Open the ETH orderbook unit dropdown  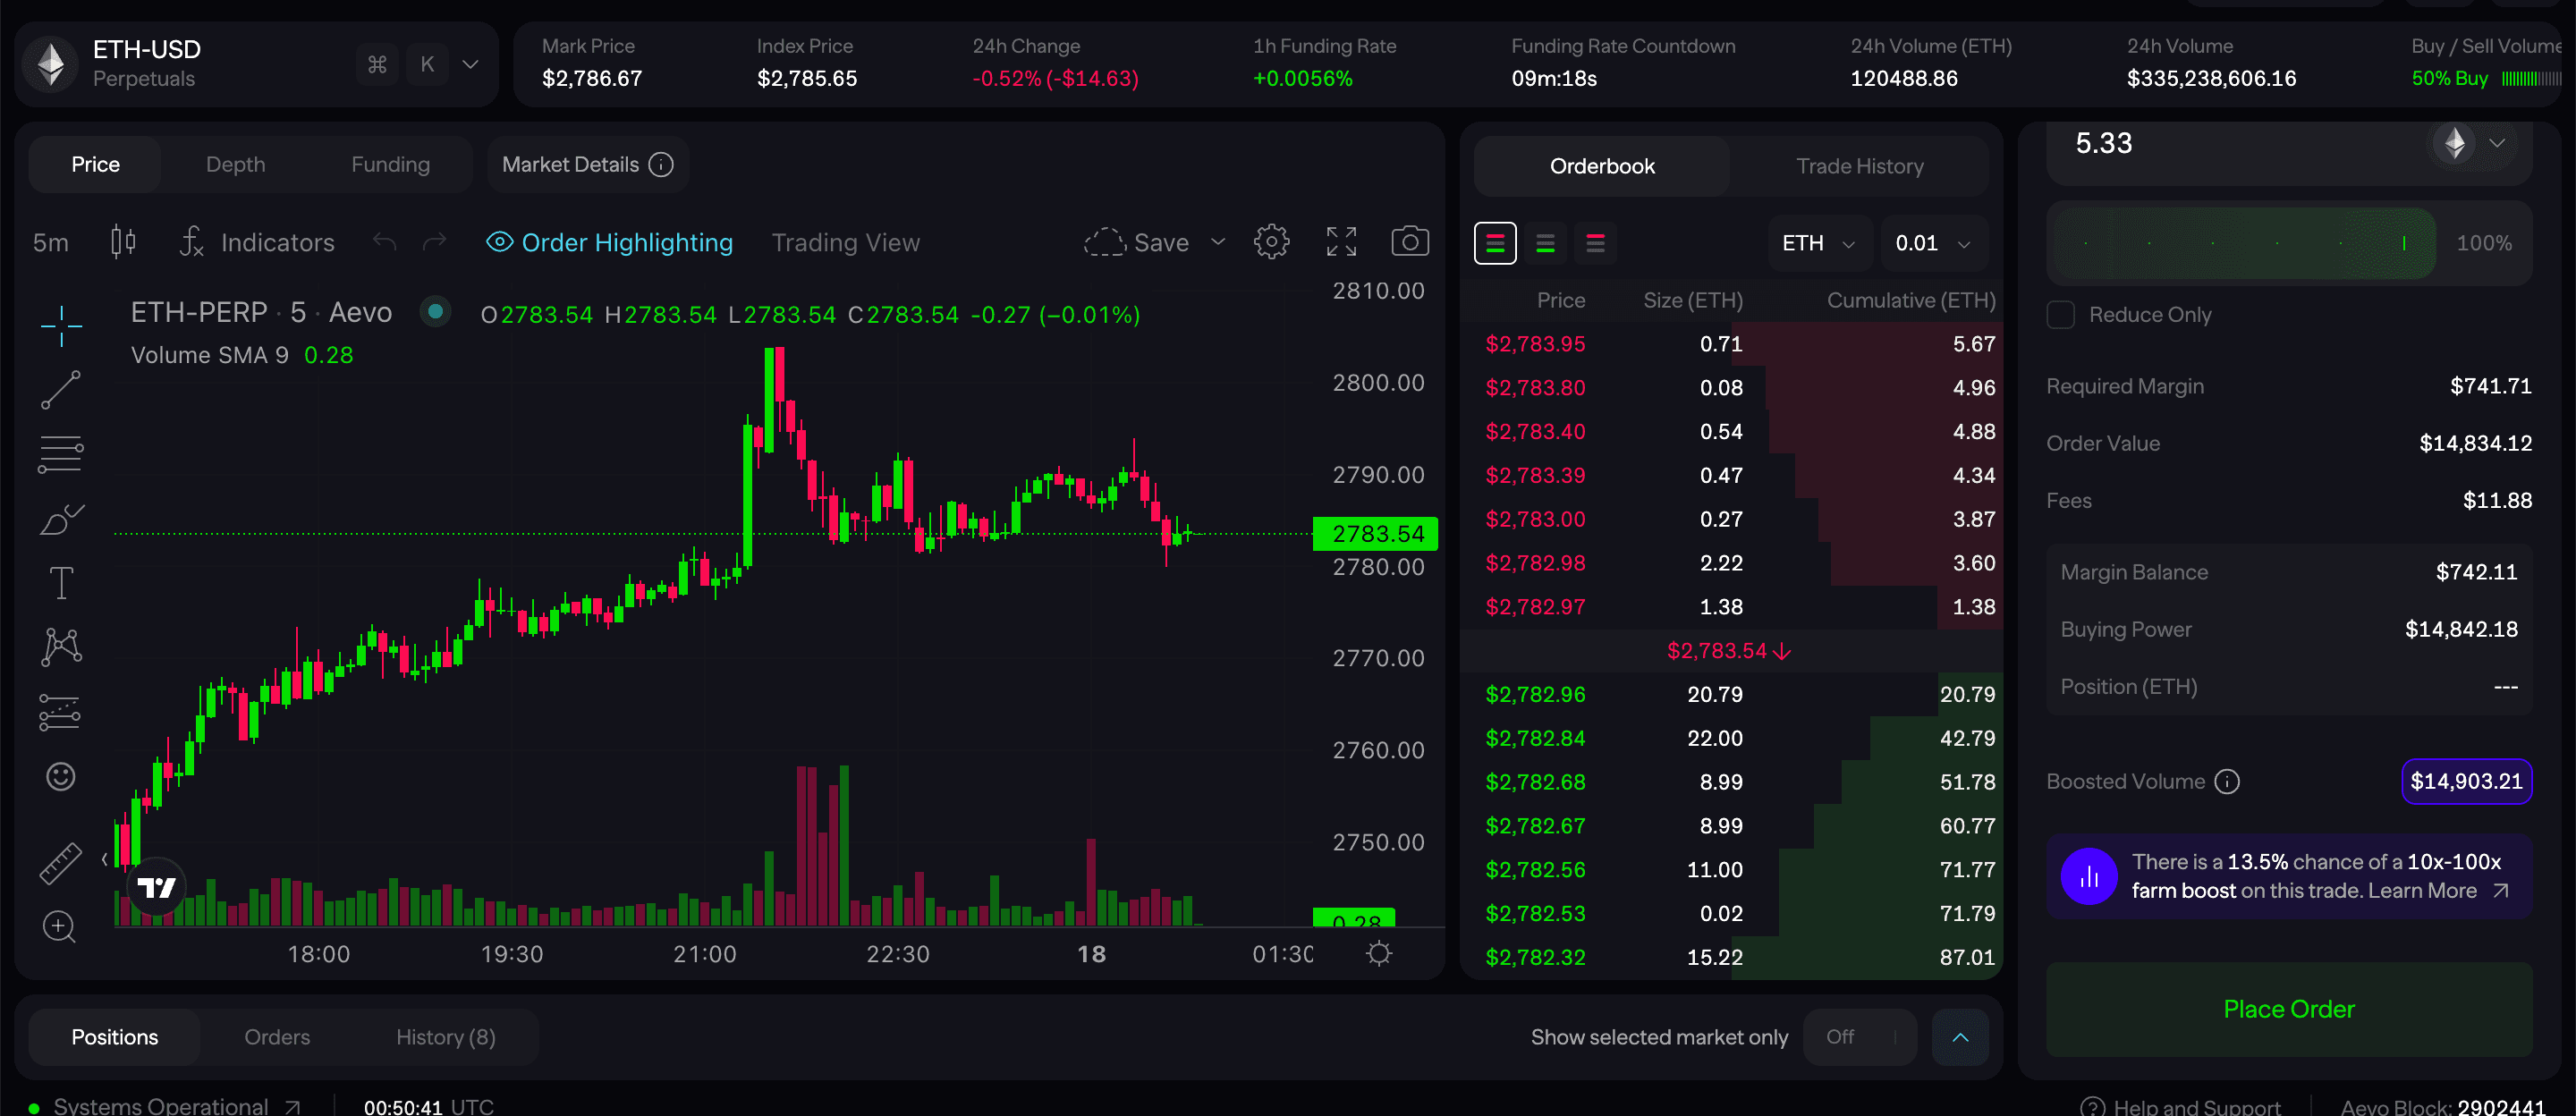coord(1818,243)
